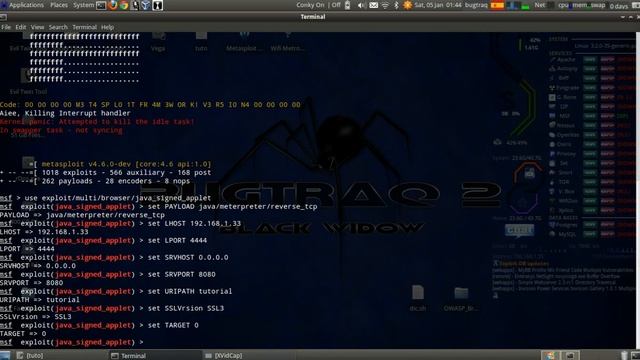Screen dimensions: 640x360
Task: Open the bugtraq user menu
Action: (x=476, y=5)
